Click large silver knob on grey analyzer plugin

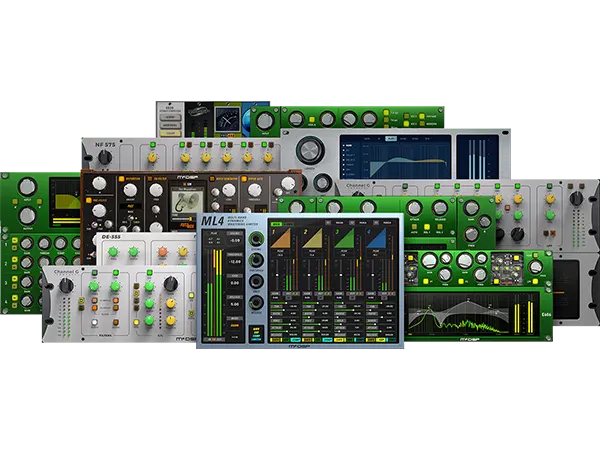click(310, 150)
